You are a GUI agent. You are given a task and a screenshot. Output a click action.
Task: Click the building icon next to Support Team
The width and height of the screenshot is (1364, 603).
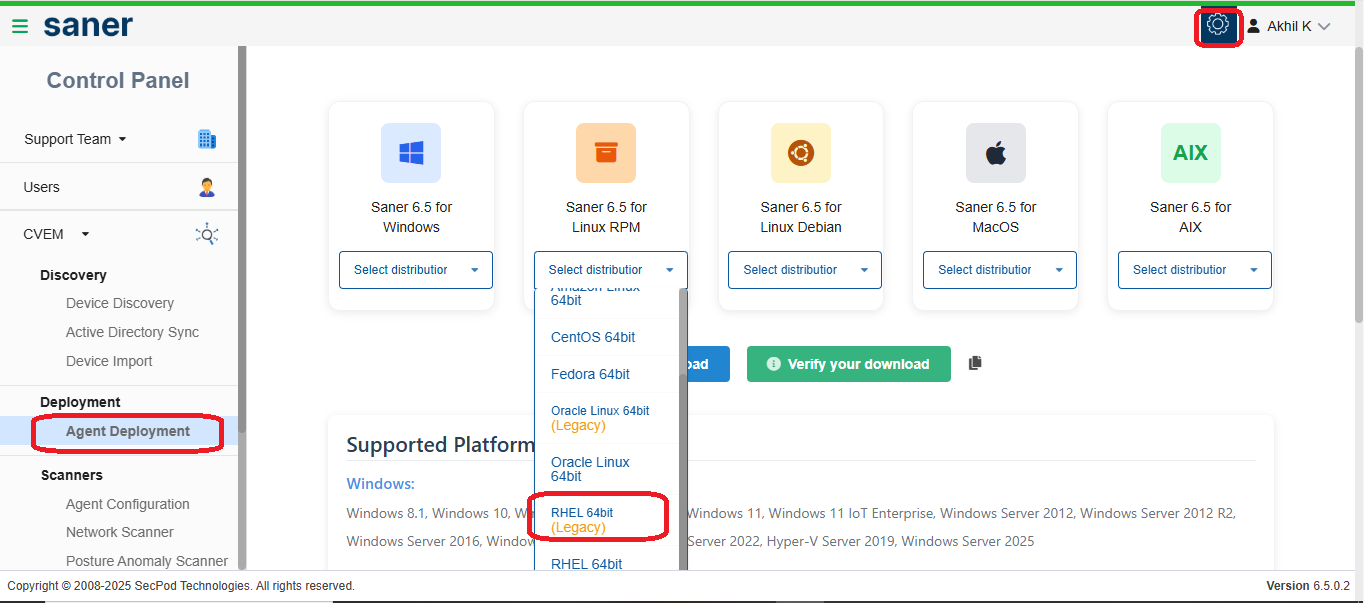[x=207, y=139]
